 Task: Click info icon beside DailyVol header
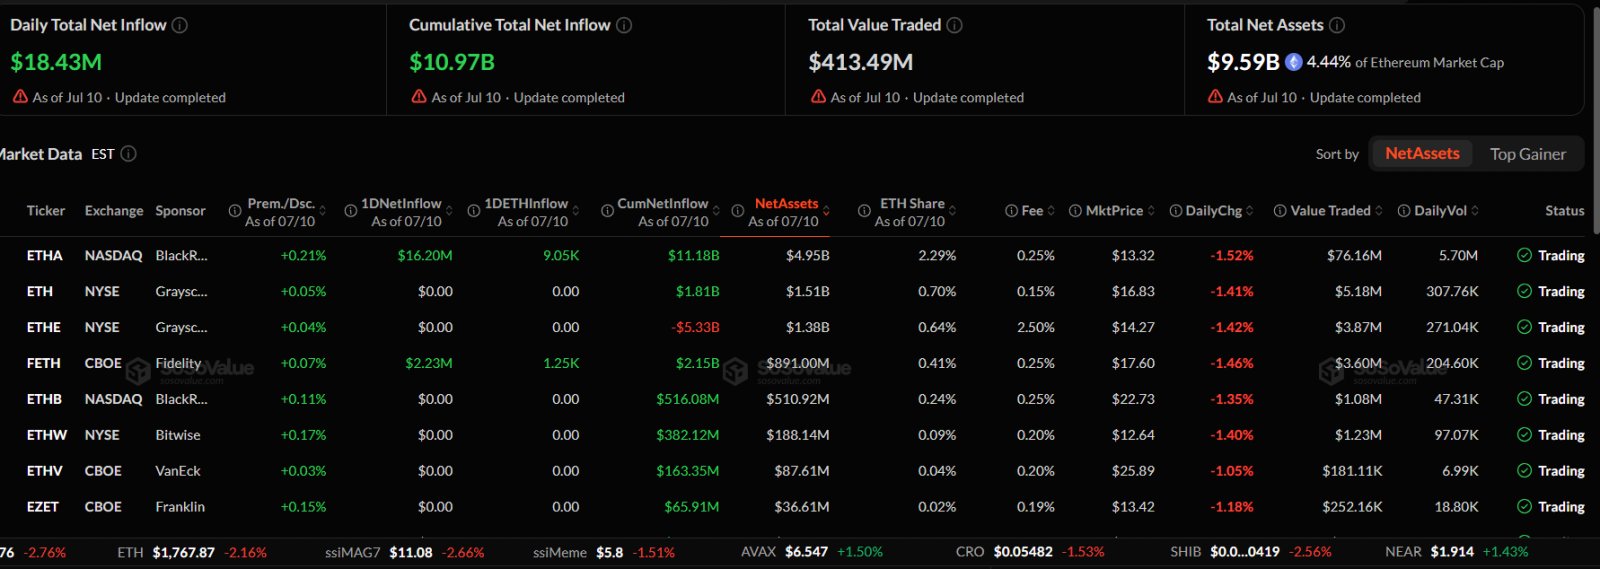point(1404,211)
